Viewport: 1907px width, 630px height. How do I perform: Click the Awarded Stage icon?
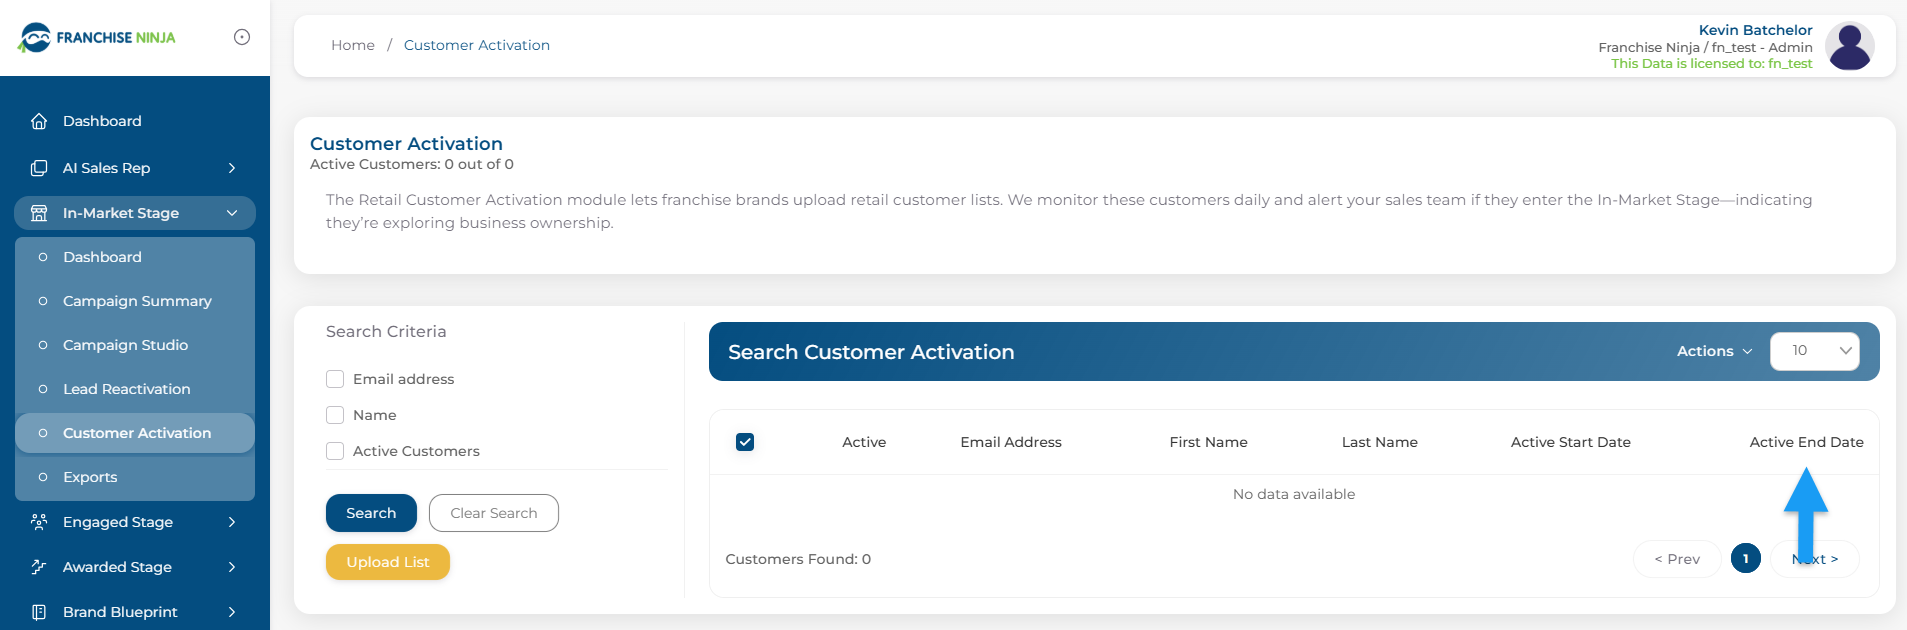39,567
